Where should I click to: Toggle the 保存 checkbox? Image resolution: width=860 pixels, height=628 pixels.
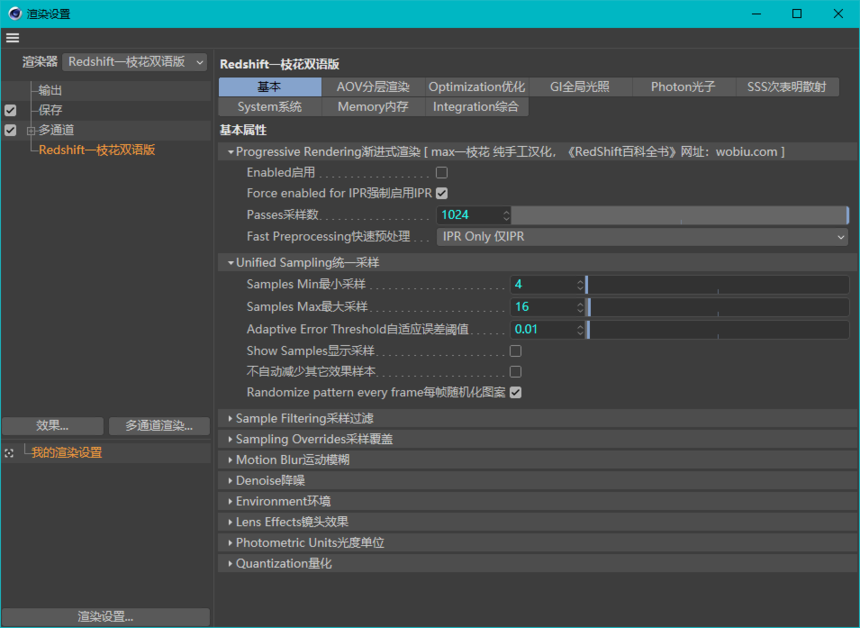[10, 110]
